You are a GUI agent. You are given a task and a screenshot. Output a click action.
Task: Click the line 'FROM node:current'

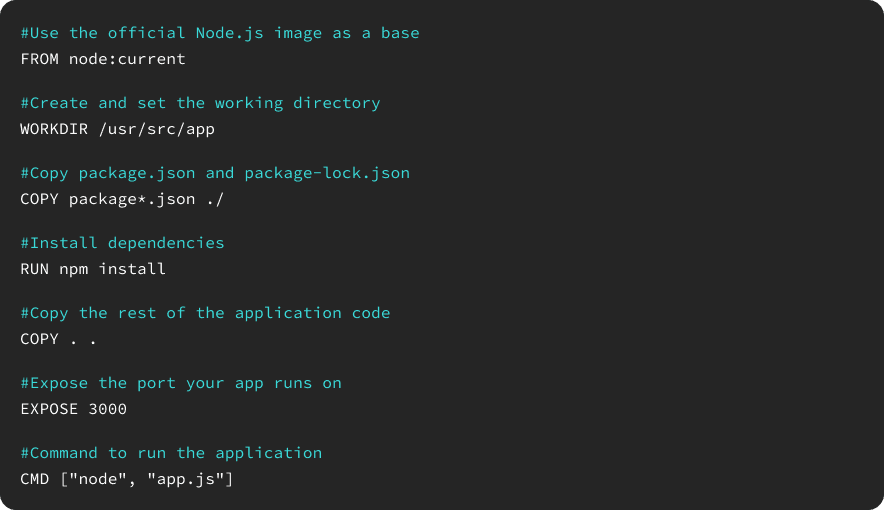(103, 59)
